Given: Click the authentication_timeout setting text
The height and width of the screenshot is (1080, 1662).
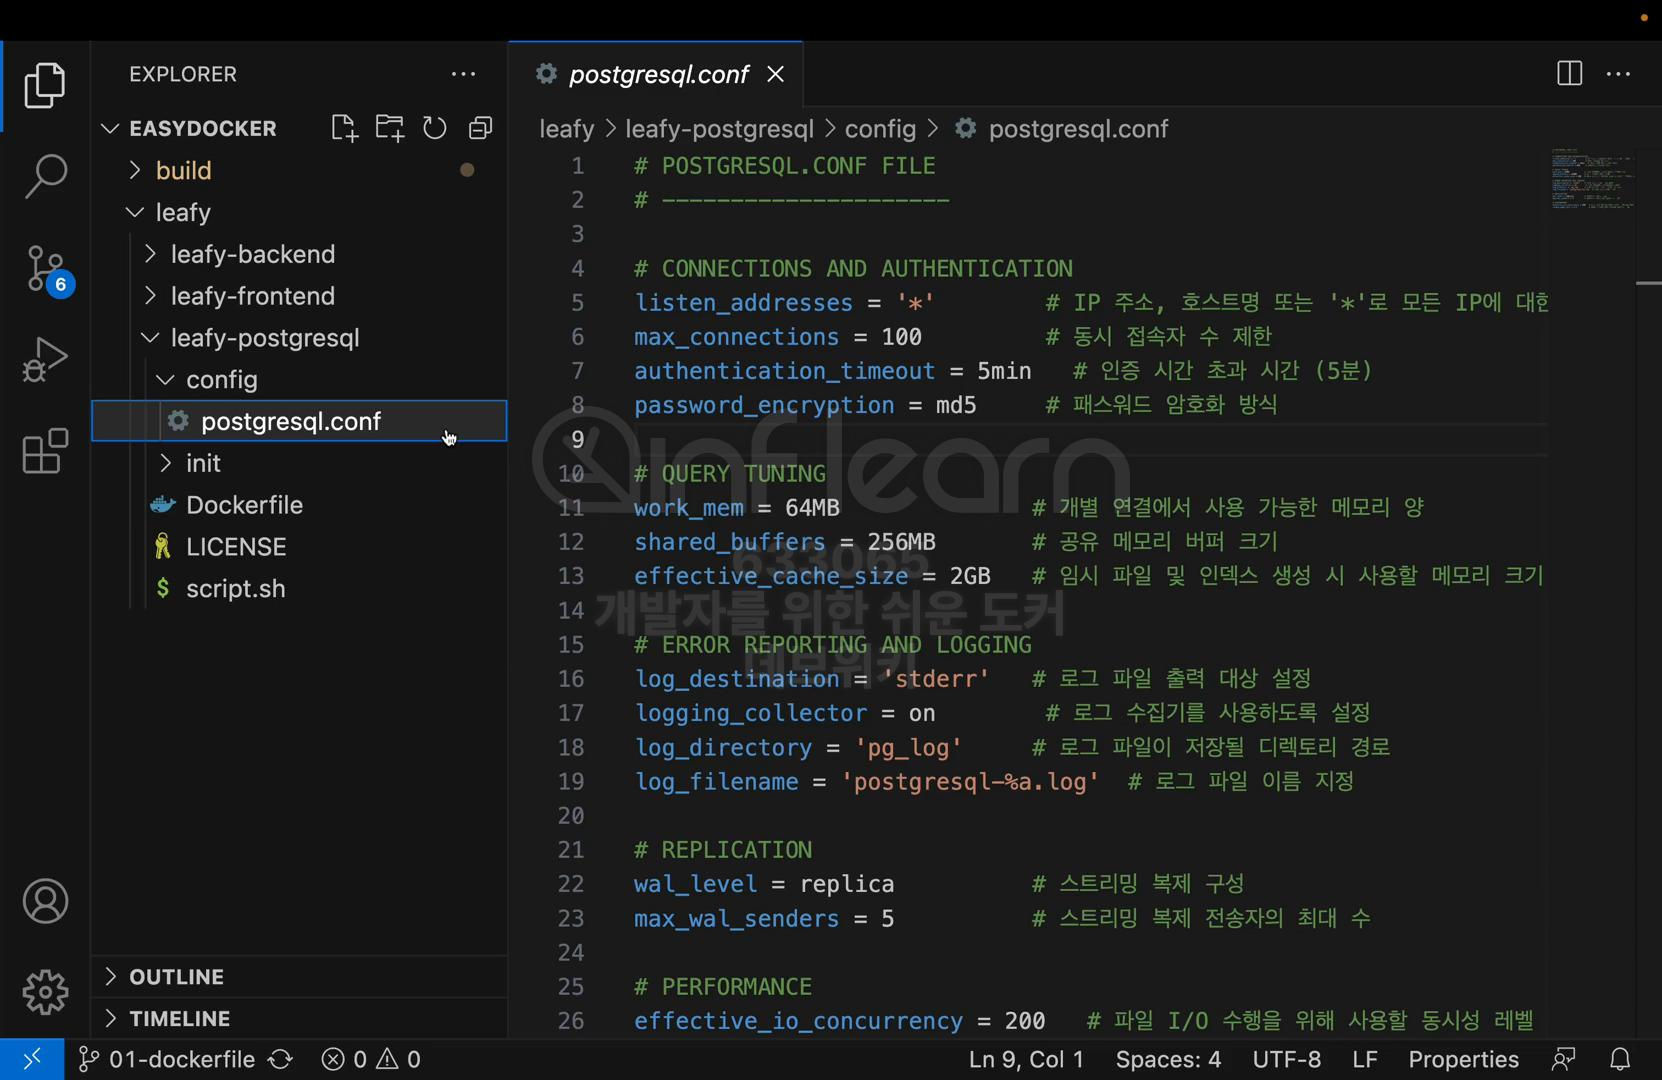Looking at the screenshot, I should tap(784, 371).
